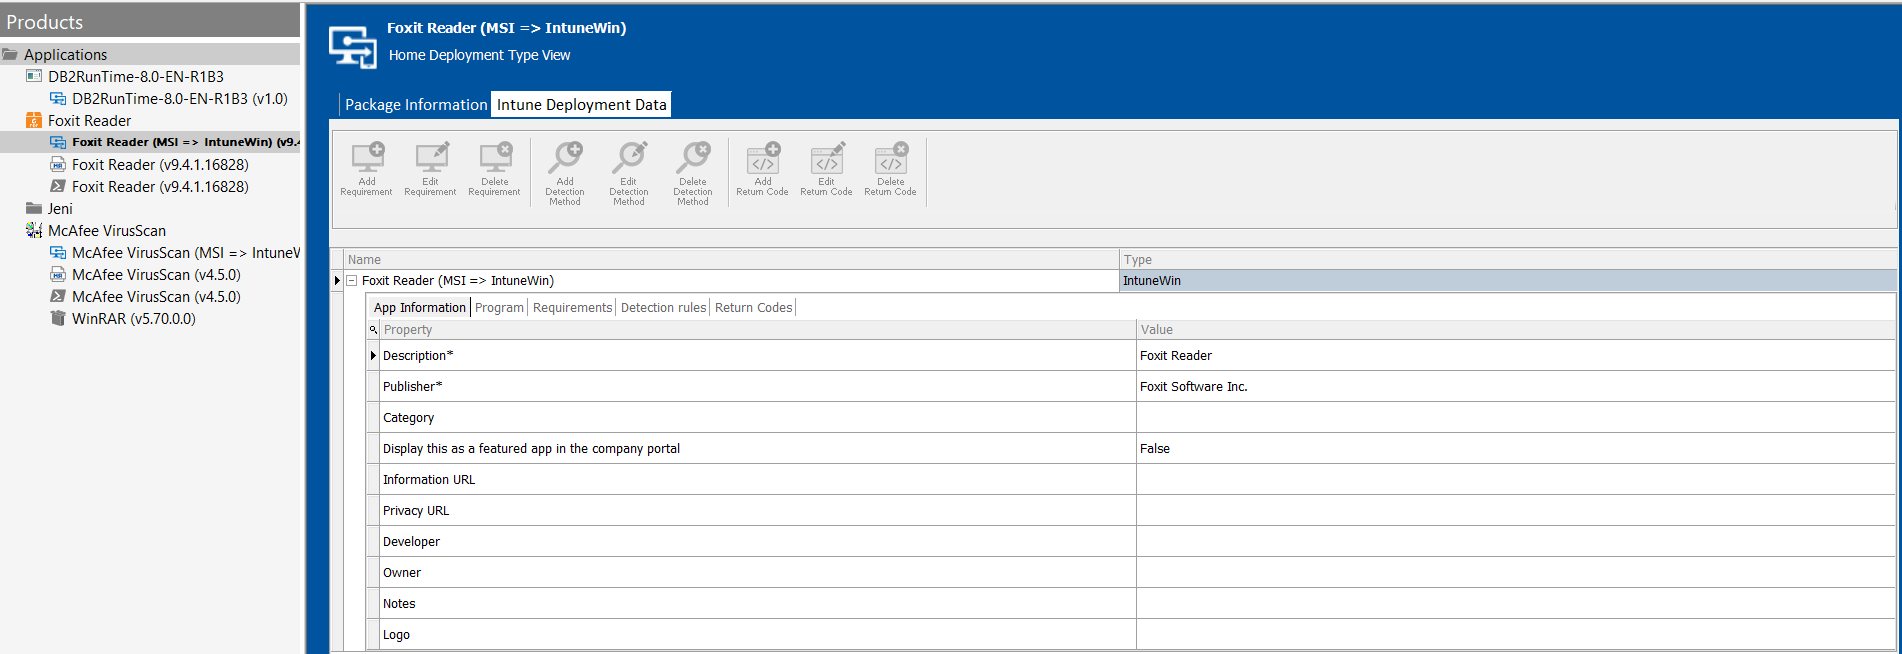Click the Delete Return Code icon
This screenshot has width=1902, height=654.
891,160
